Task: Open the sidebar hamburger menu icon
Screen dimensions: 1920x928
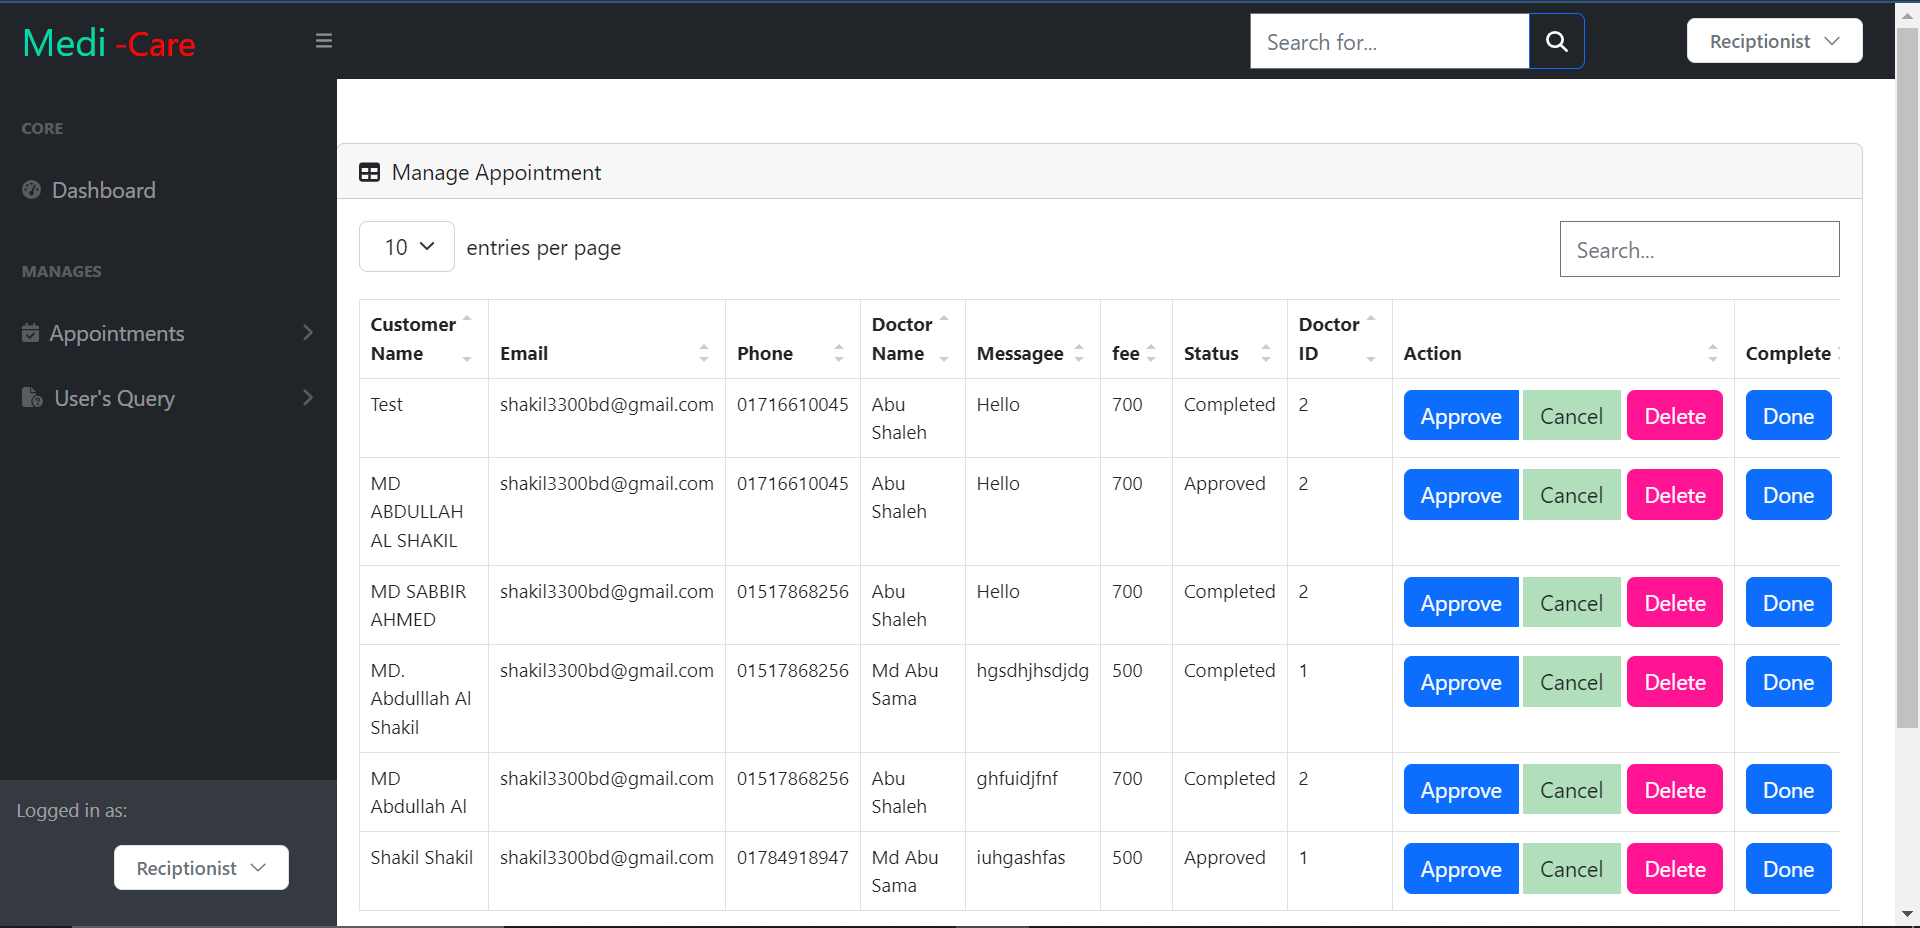Action: click(x=323, y=40)
